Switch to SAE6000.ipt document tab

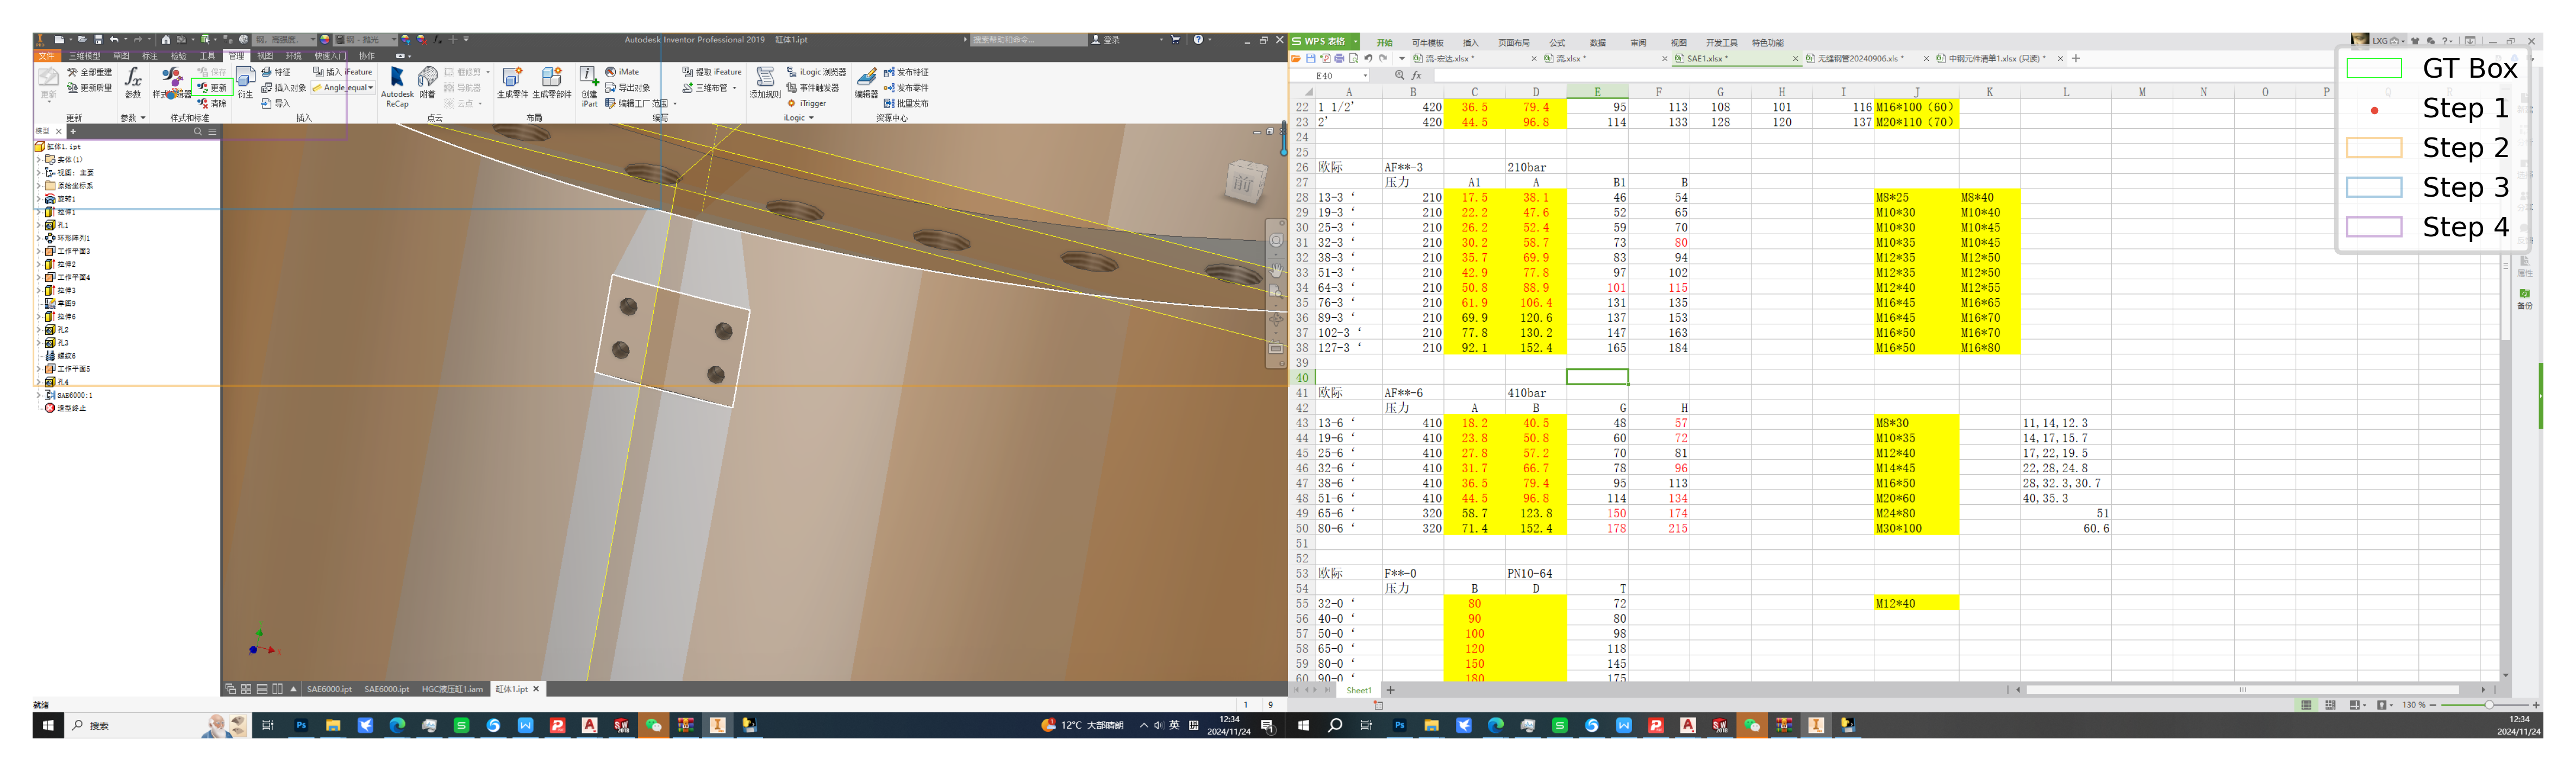329,689
